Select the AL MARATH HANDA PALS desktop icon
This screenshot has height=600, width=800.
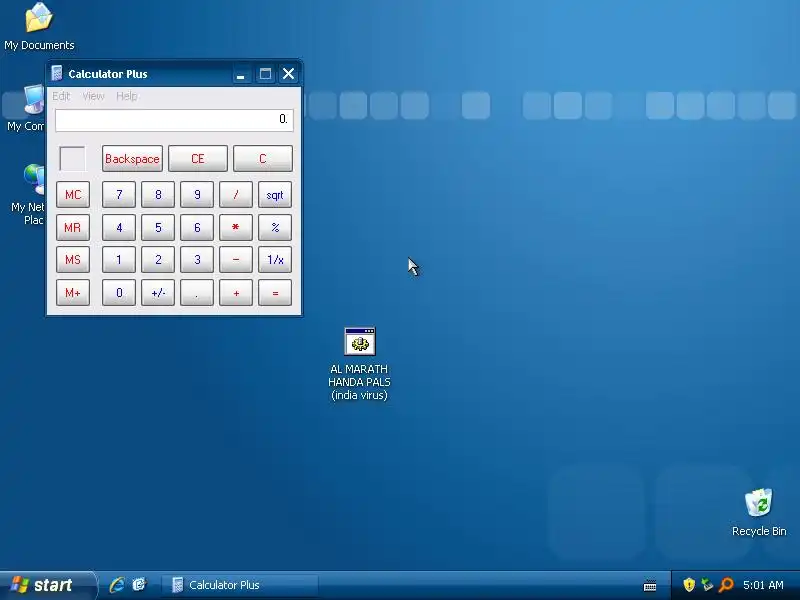click(x=360, y=364)
